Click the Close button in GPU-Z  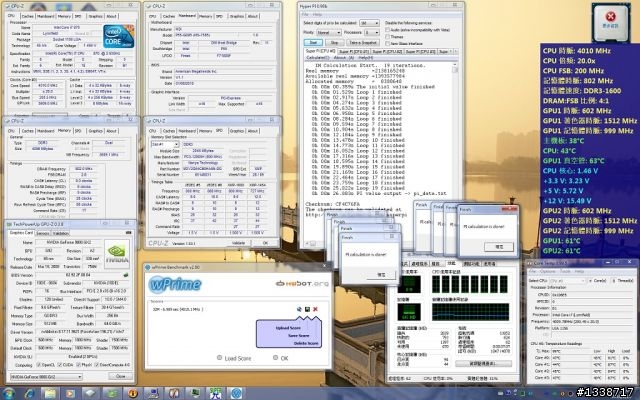tap(120, 376)
